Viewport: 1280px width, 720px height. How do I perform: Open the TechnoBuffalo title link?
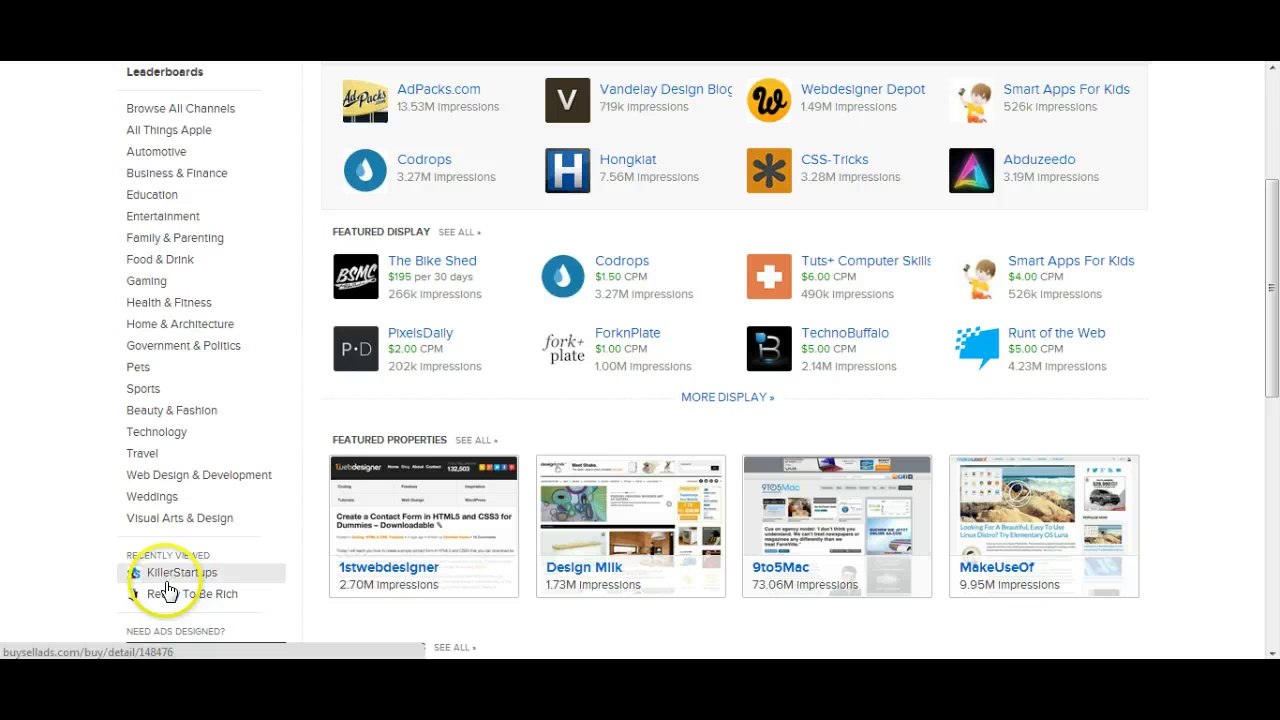pos(845,333)
